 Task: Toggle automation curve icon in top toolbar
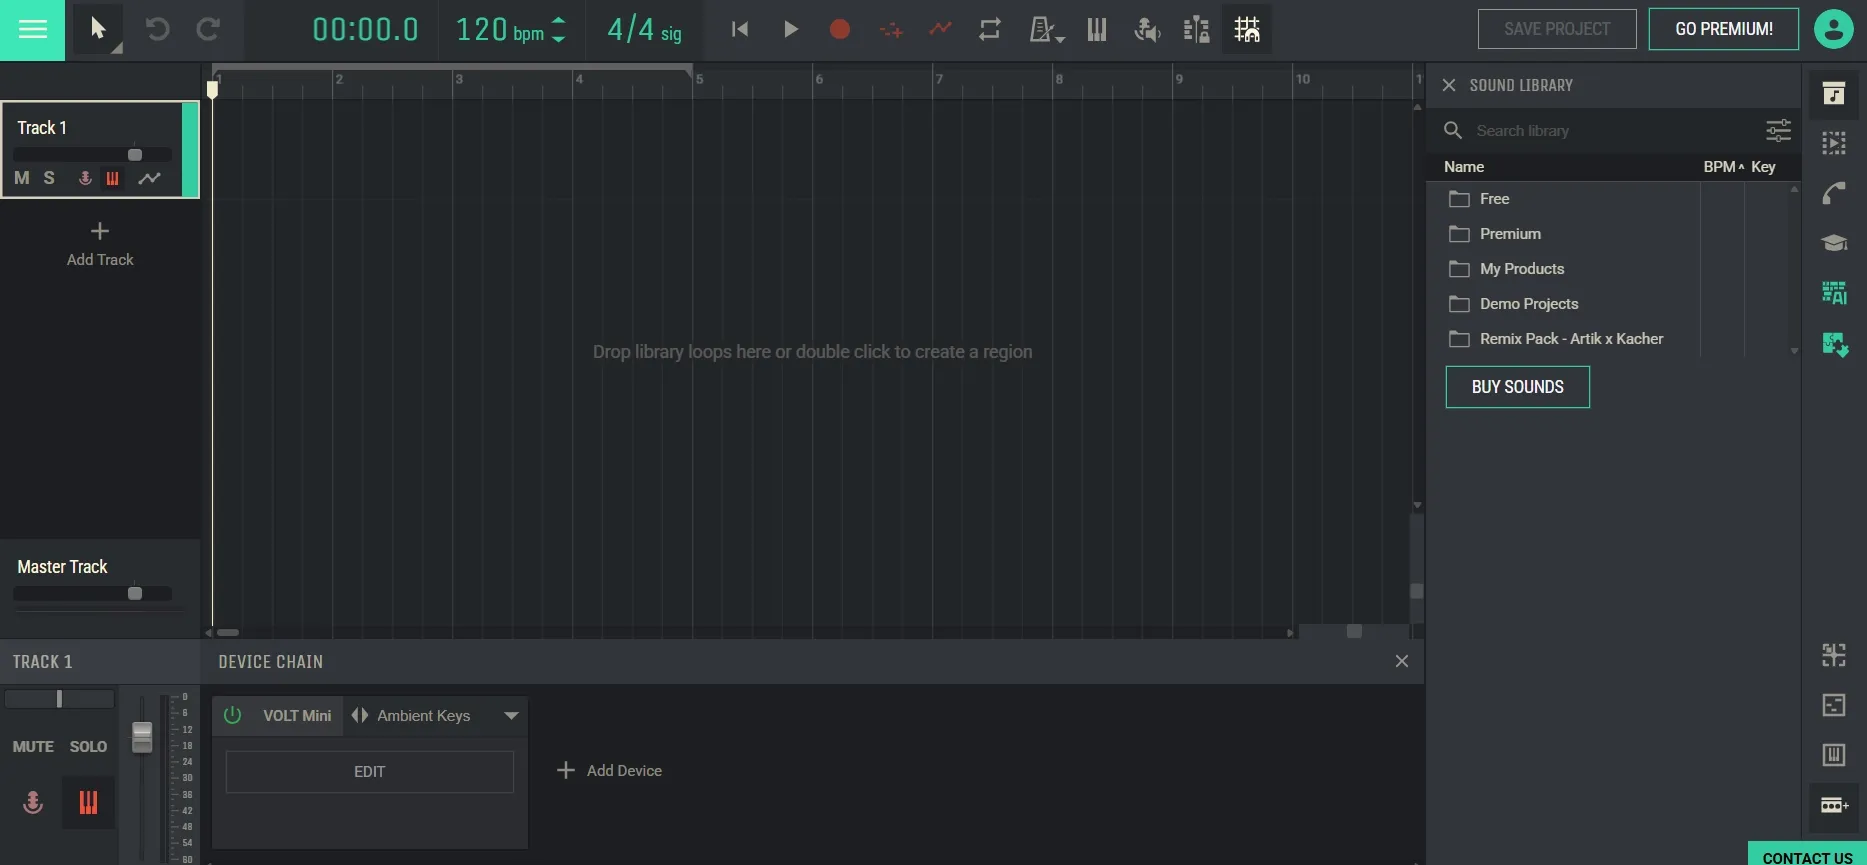[x=940, y=29]
